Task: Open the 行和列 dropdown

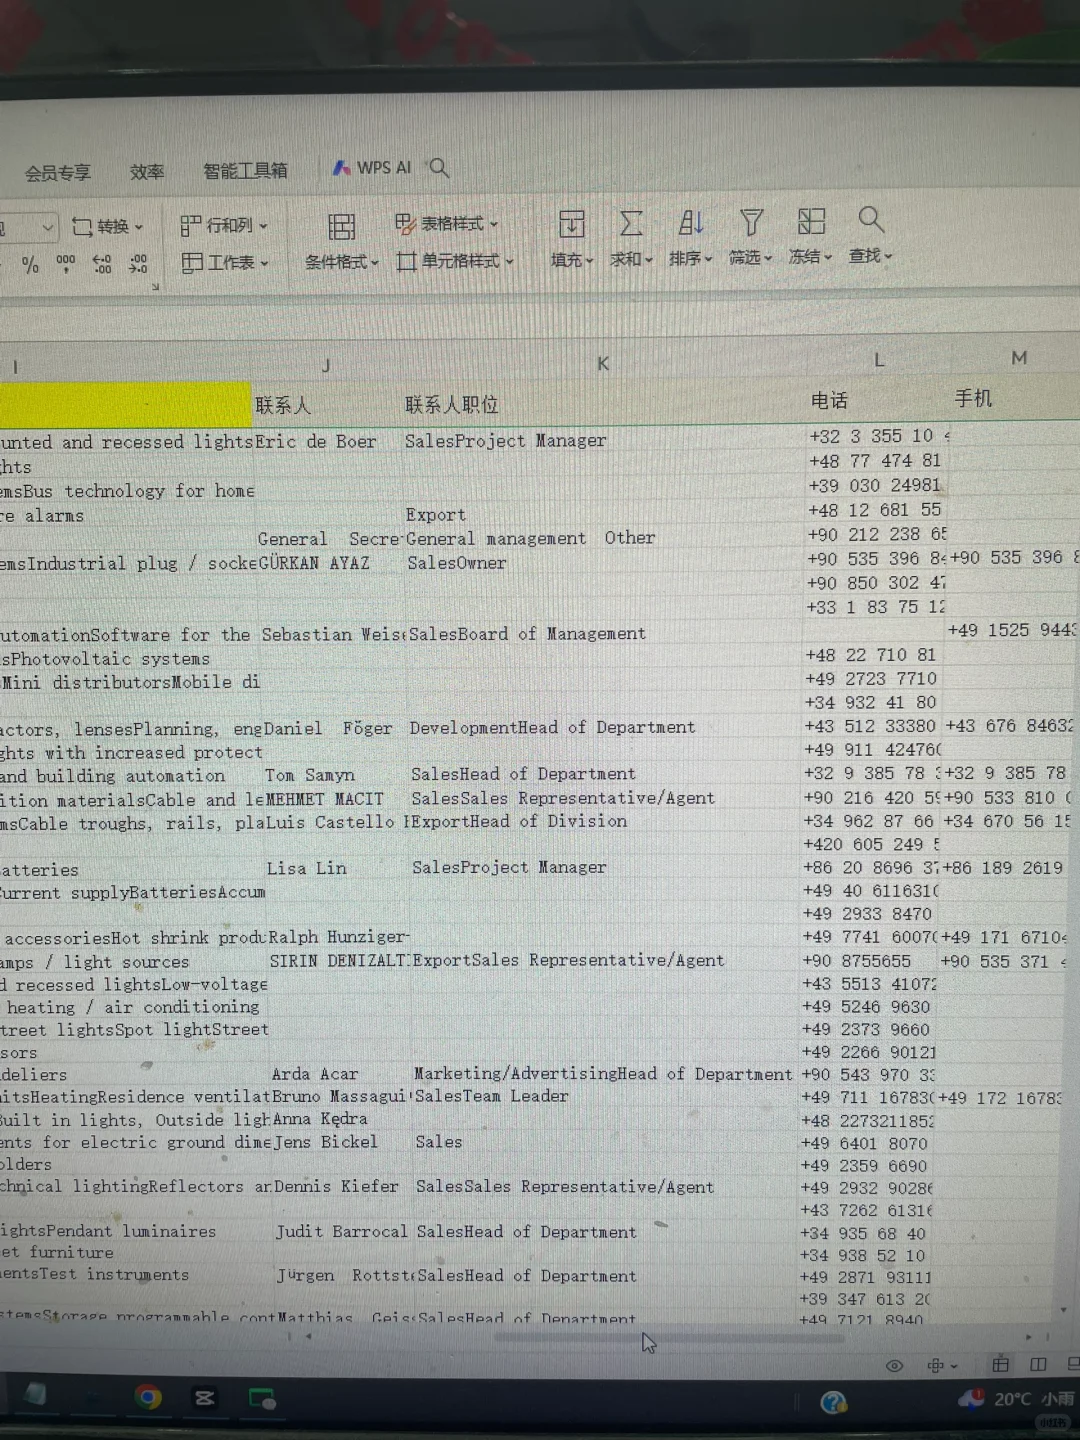Action: pyautogui.click(x=224, y=226)
